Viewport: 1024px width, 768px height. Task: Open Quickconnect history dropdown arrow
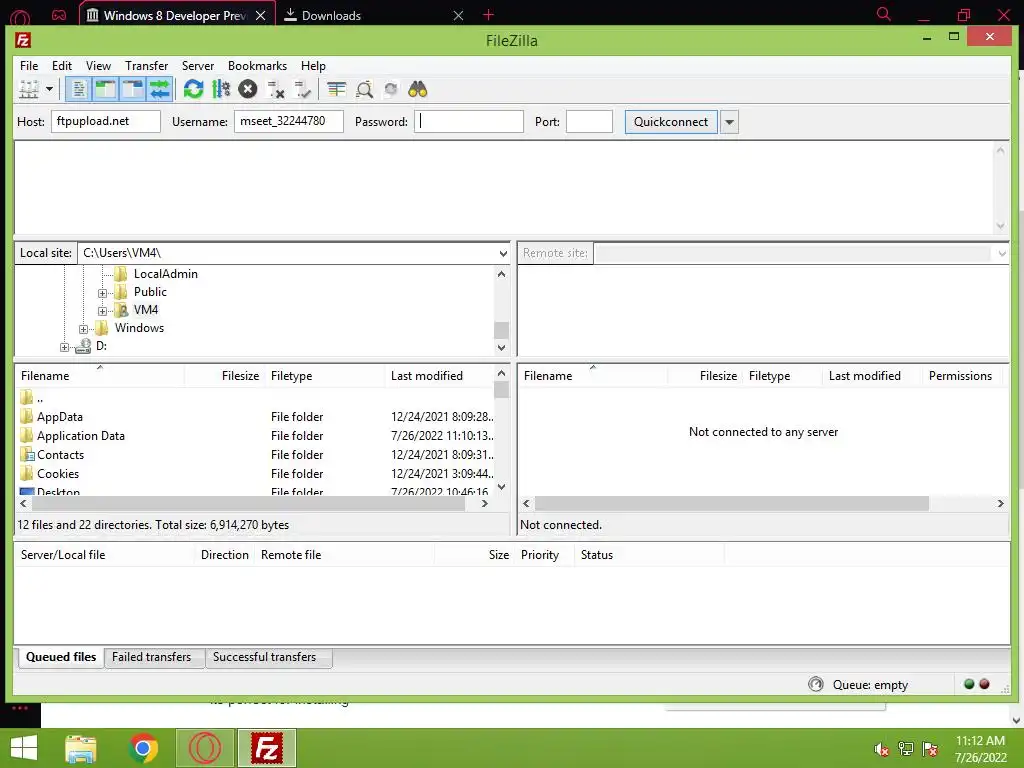pos(729,122)
